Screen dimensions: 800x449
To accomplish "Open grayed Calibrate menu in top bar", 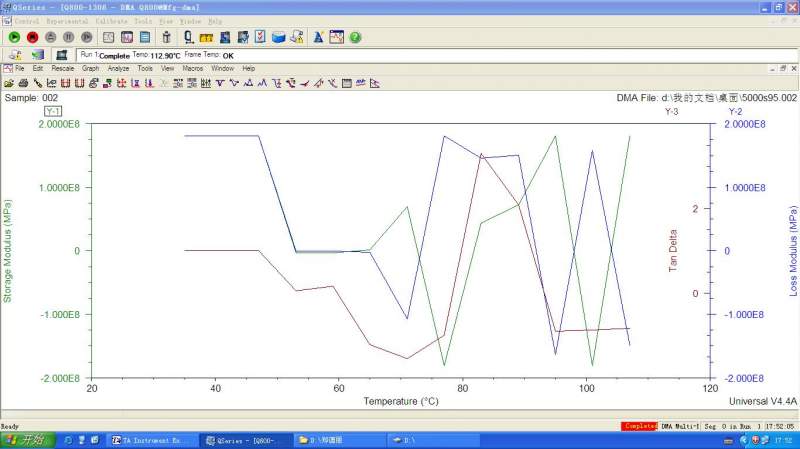I will pos(112,21).
